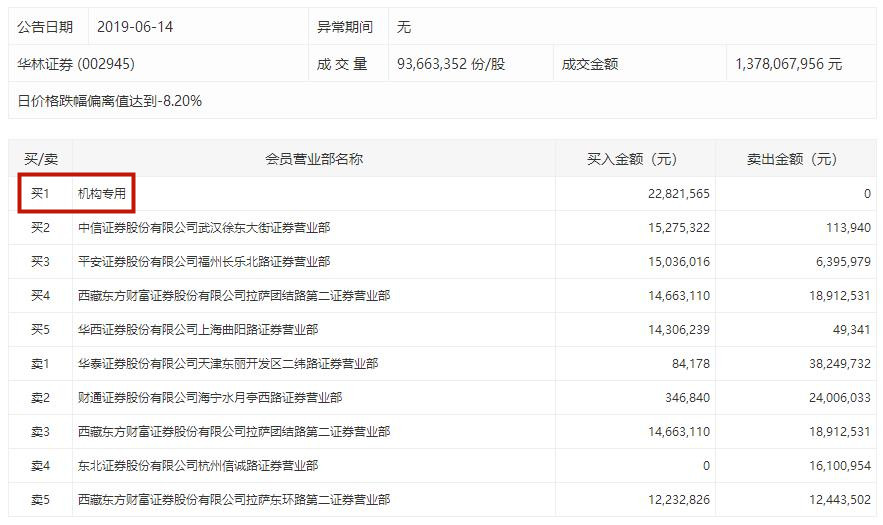Screen dimensions: 883x525
Task: Select the 买2 row label
Action: (x=40, y=228)
